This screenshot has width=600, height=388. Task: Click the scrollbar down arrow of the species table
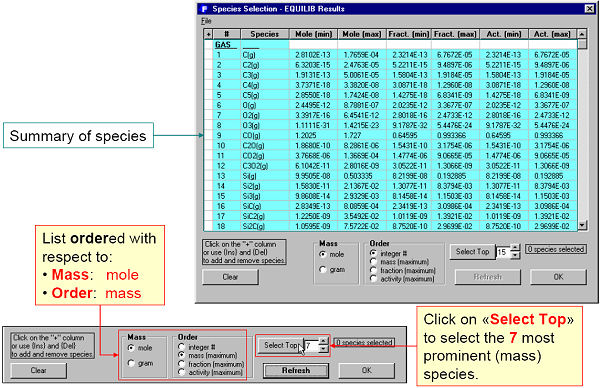582,225
